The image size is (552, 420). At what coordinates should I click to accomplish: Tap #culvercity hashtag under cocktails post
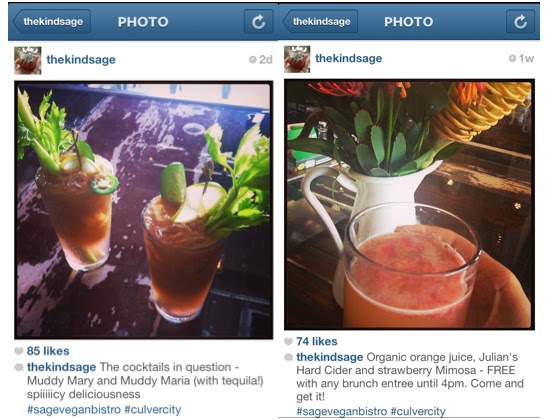(x=153, y=409)
